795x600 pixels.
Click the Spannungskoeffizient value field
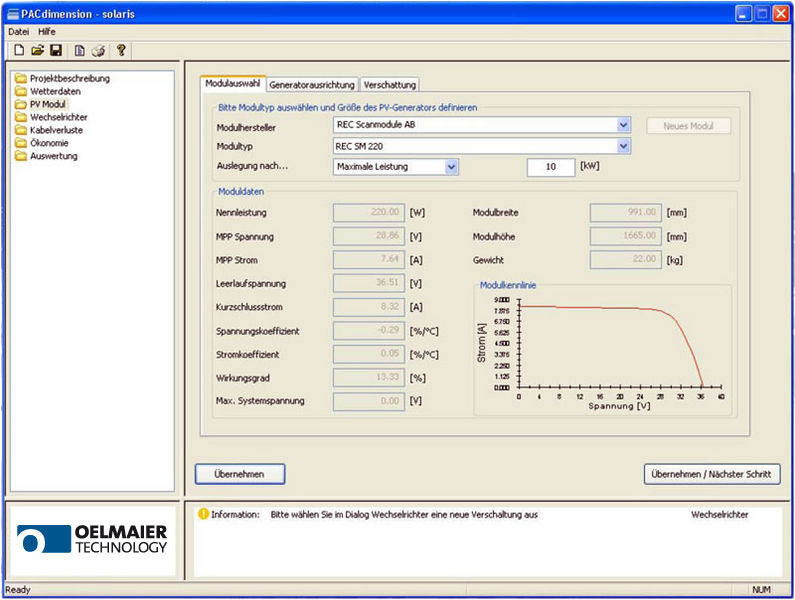coord(369,331)
